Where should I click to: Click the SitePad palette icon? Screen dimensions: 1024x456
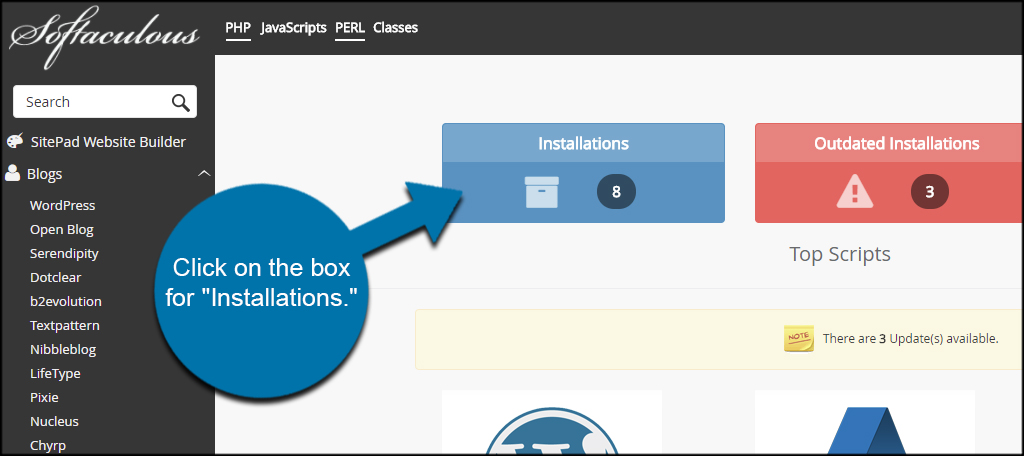click(15, 141)
